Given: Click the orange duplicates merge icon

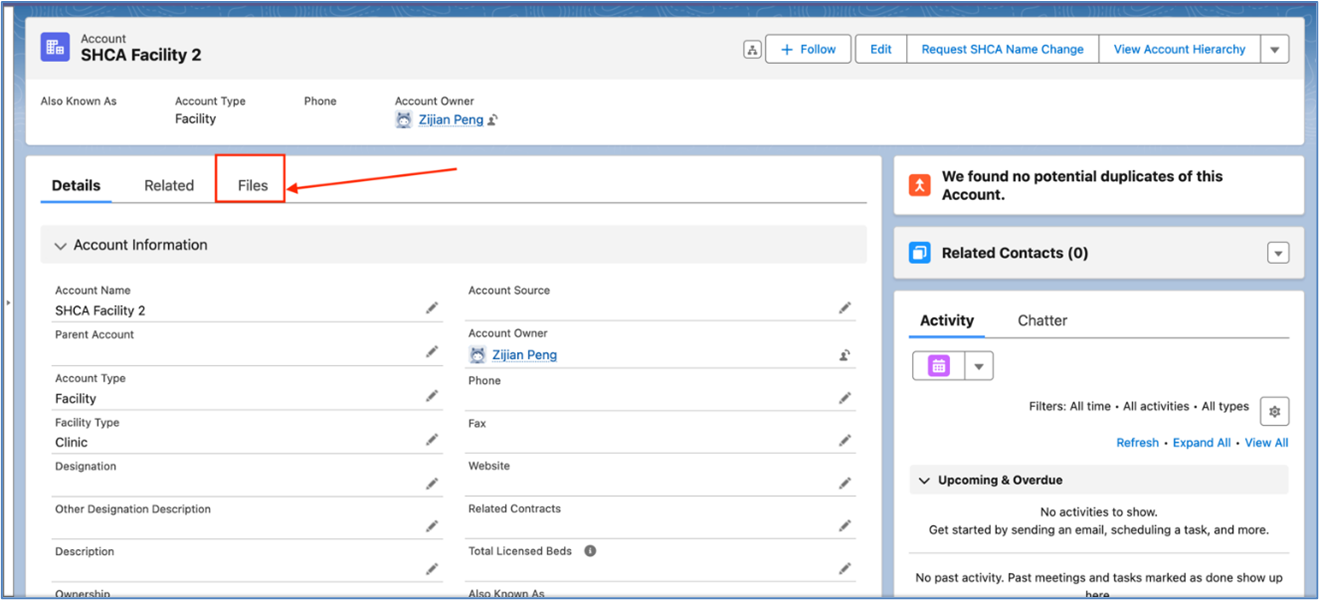Looking at the screenshot, I should pyautogui.click(x=919, y=185).
